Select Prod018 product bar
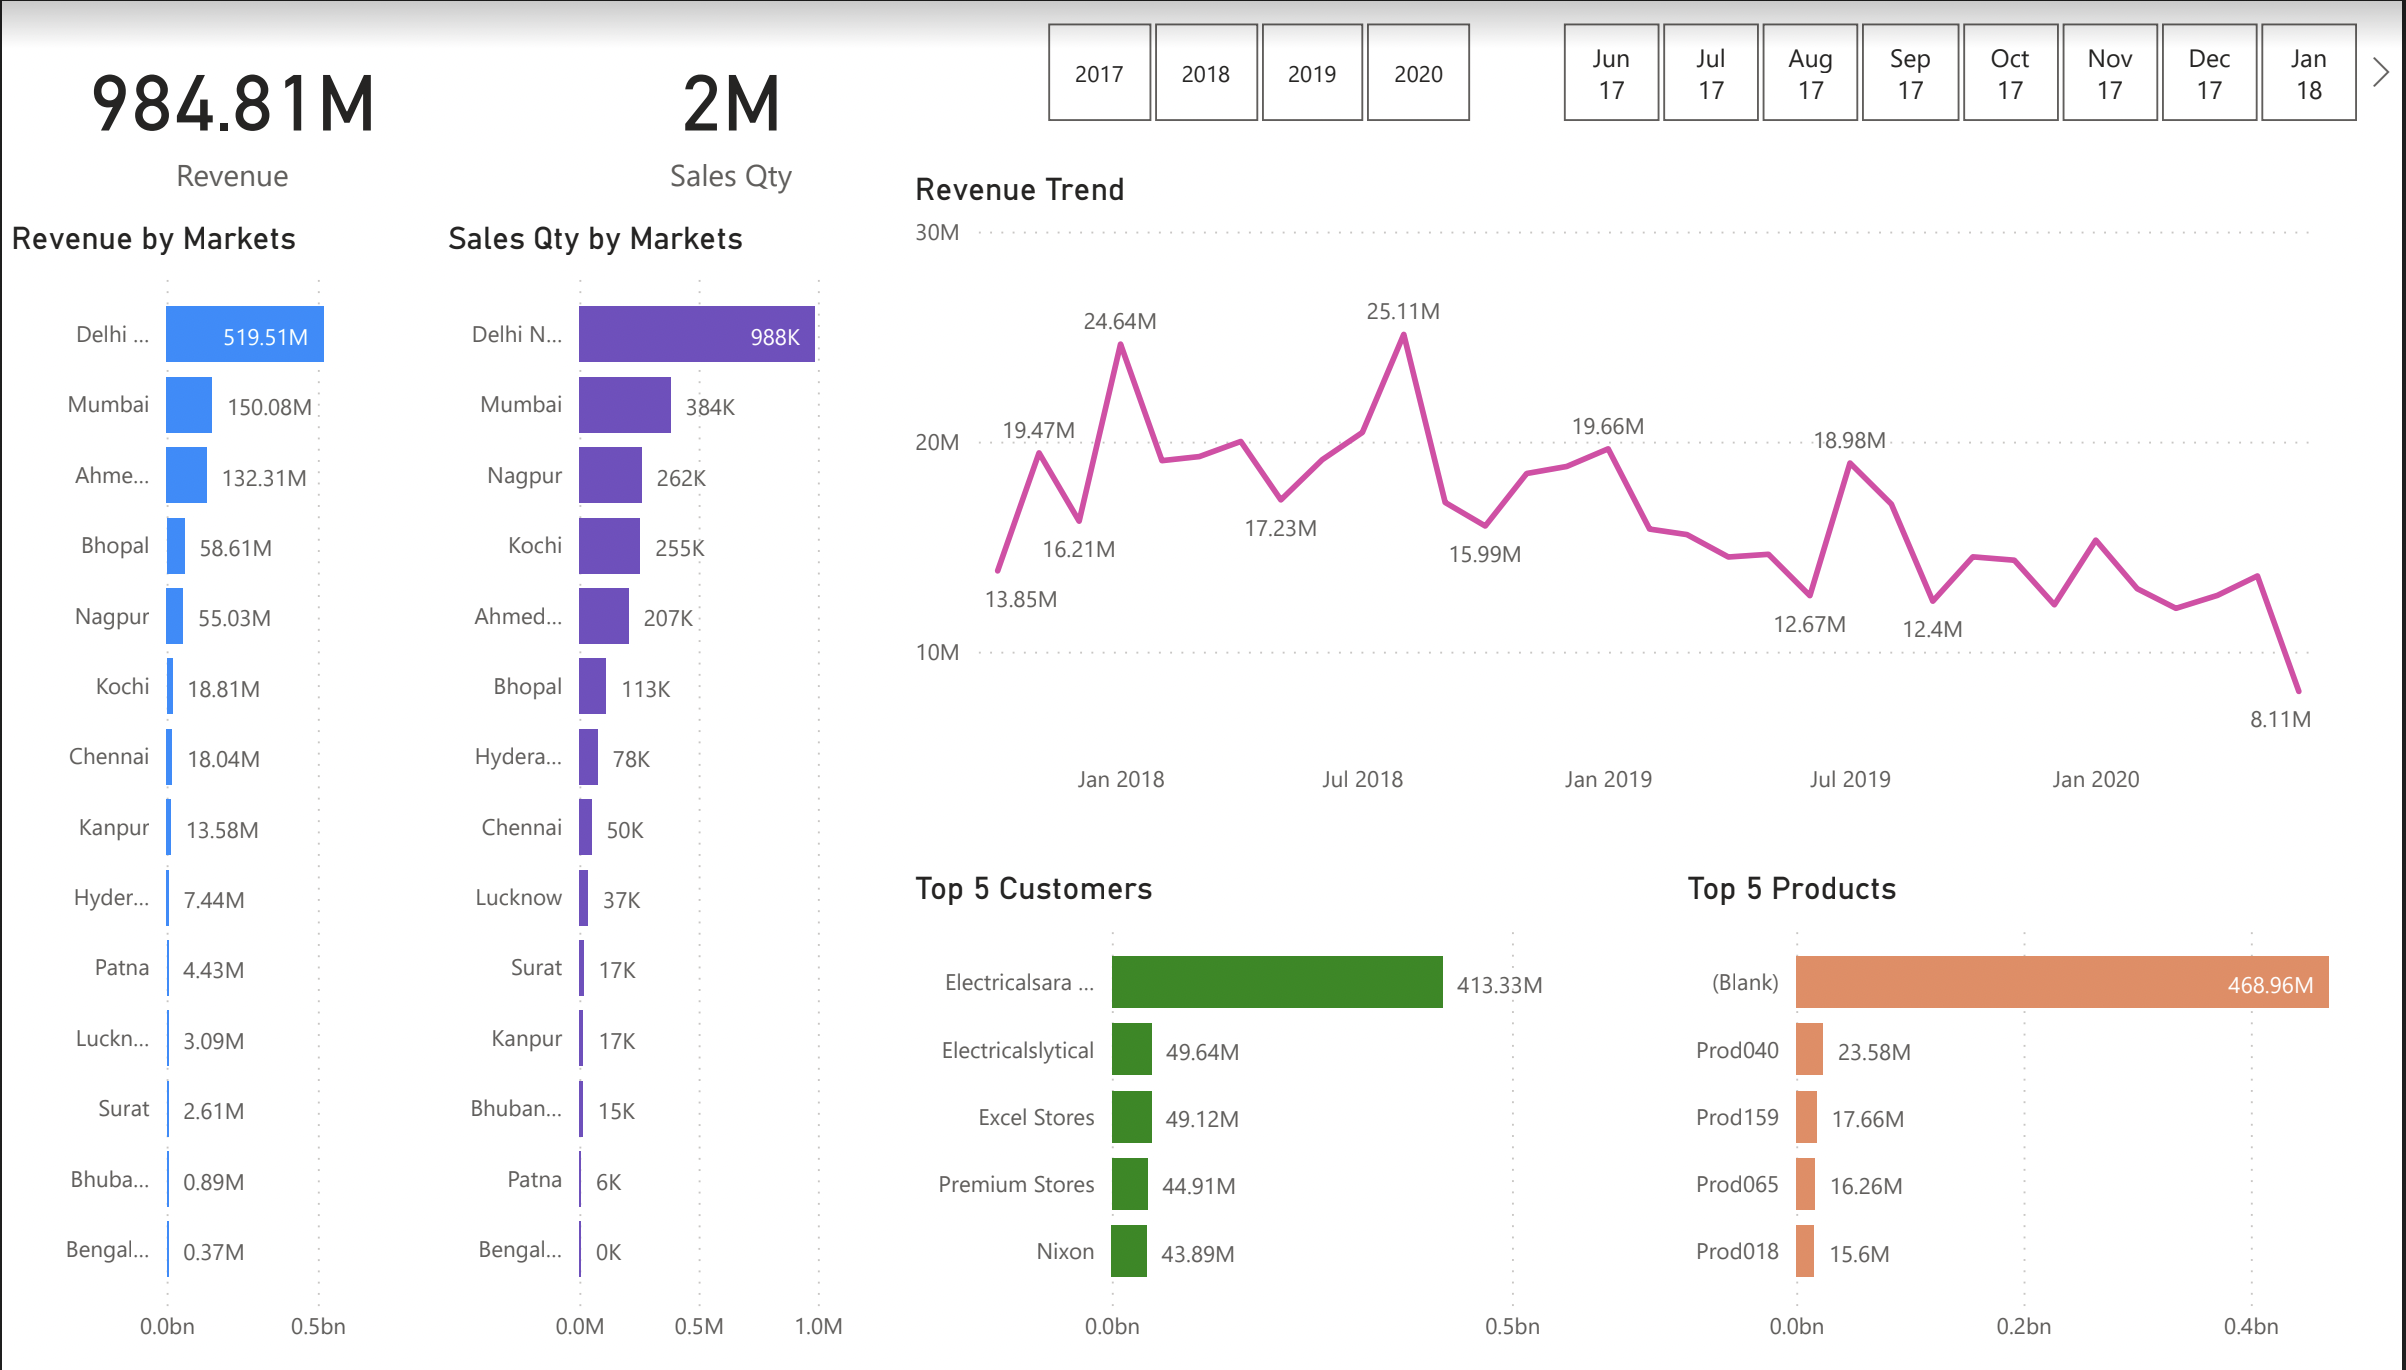The height and width of the screenshot is (1370, 2406). (1805, 1251)
